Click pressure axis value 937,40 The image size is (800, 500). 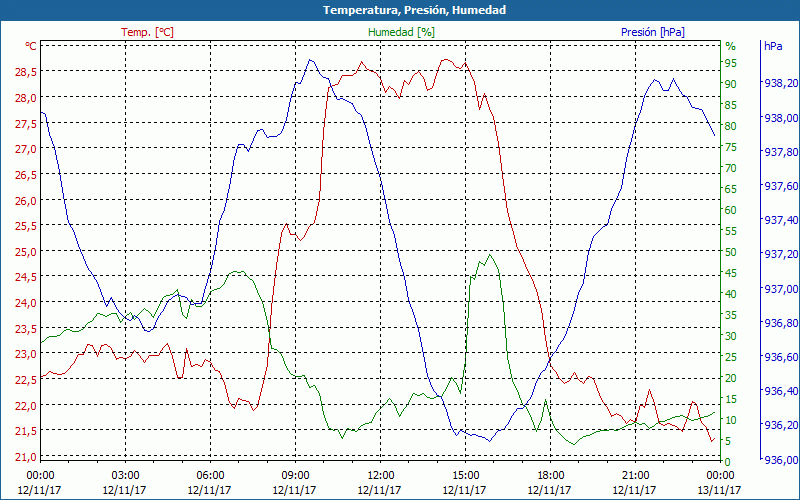pos(781,220)
